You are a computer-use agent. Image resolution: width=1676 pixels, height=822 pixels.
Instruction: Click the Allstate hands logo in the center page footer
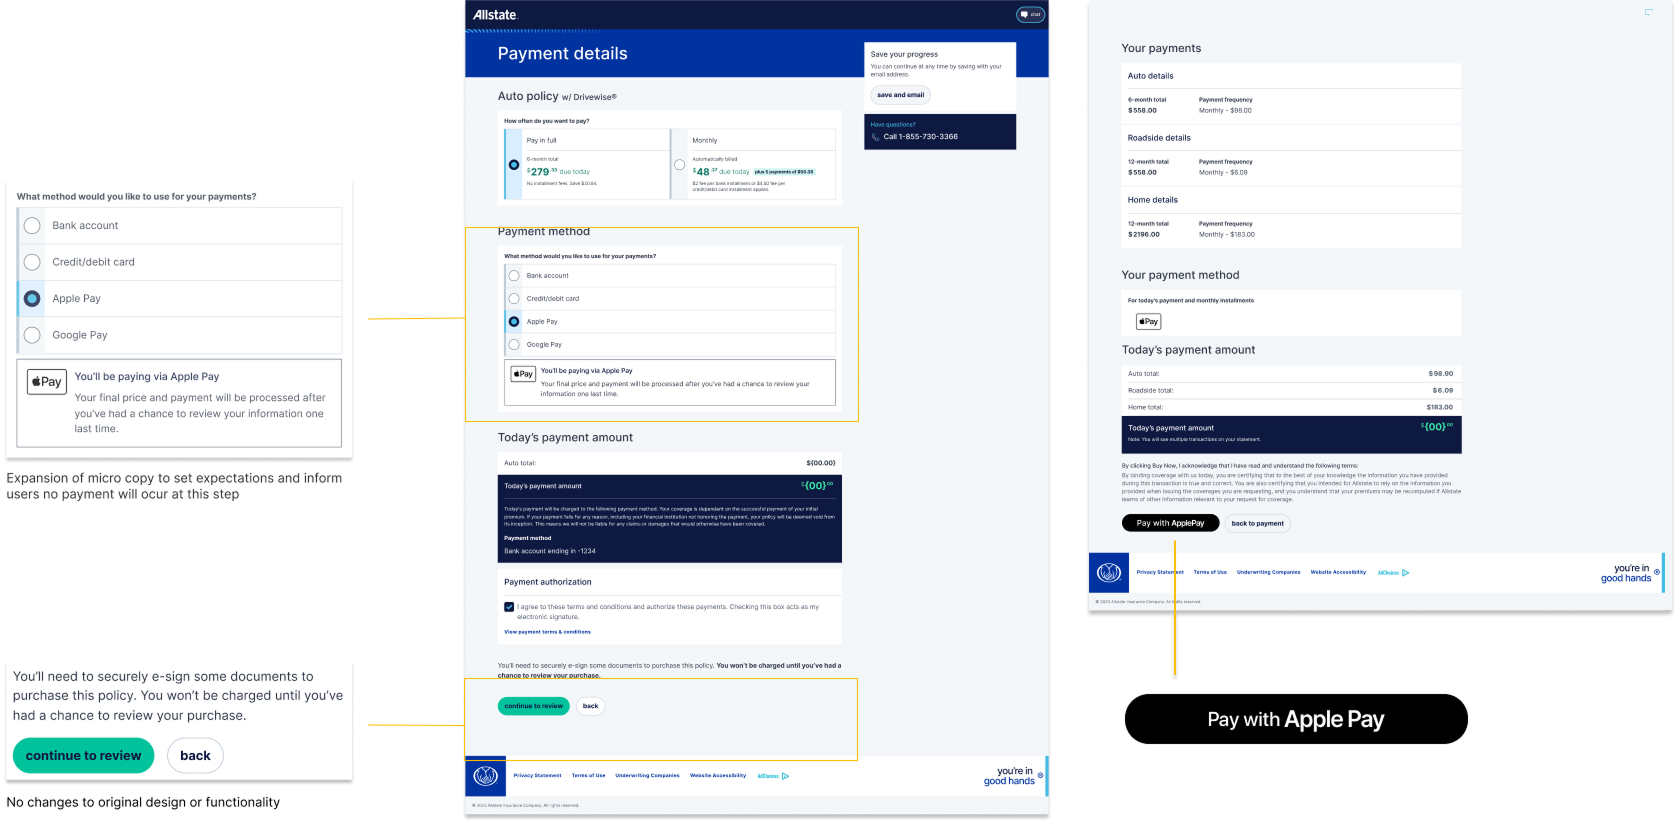[485, 776]
